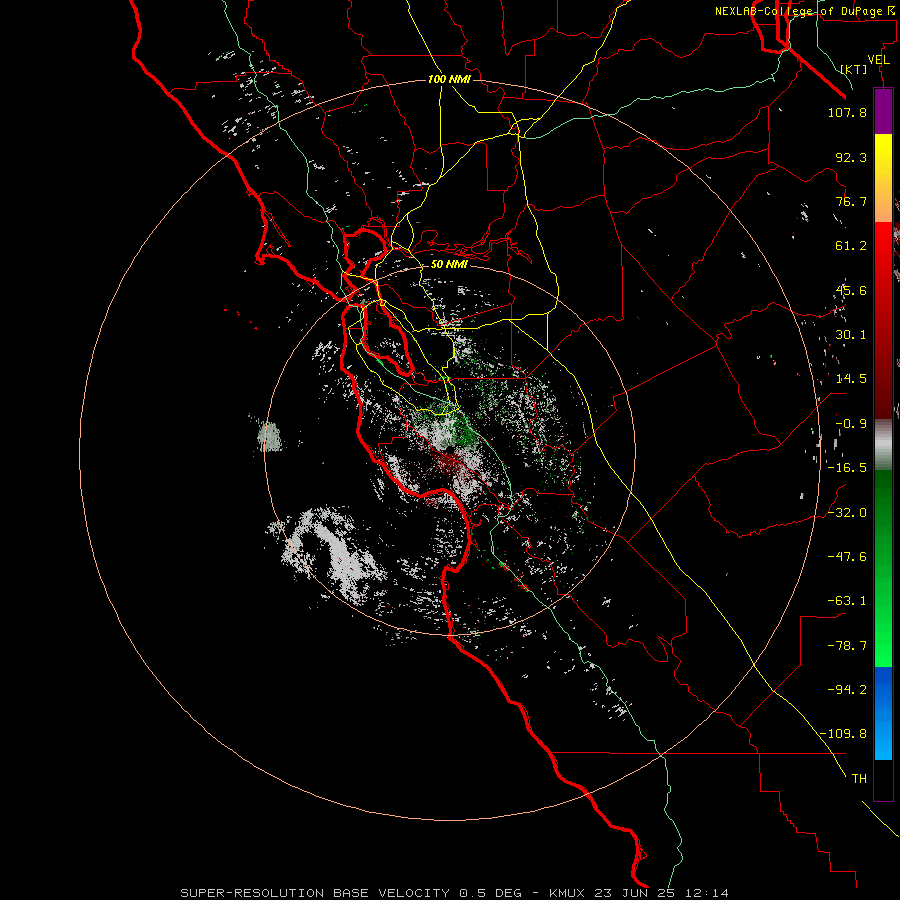Click the small isolated gray echo west of the coast
The height and width of the screenshot is (900, 900).
coord(270,437)
